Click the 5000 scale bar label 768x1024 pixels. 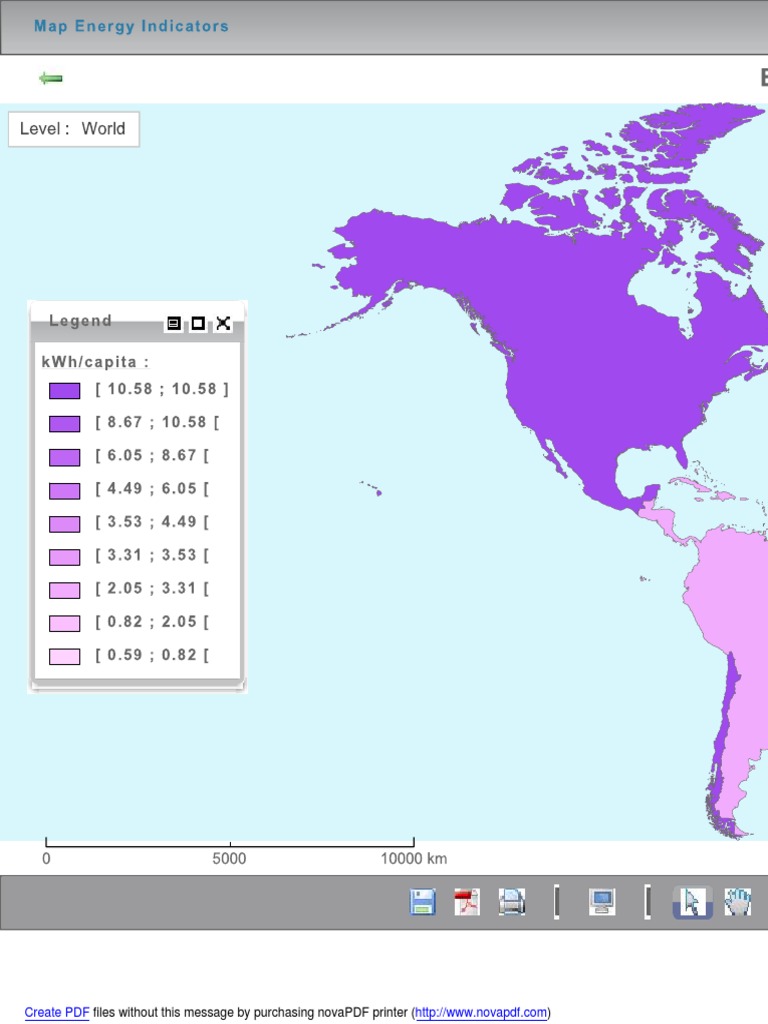(229, 858)
